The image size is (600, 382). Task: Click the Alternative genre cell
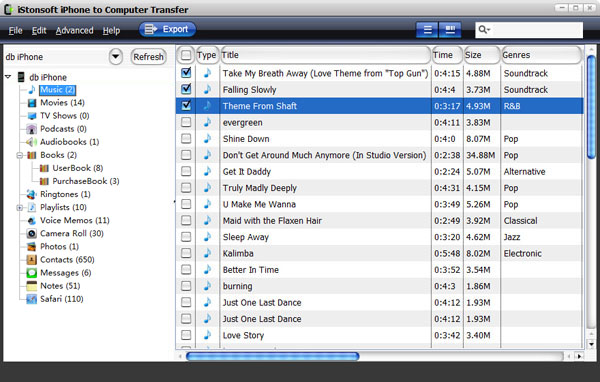tap(524, 171)
